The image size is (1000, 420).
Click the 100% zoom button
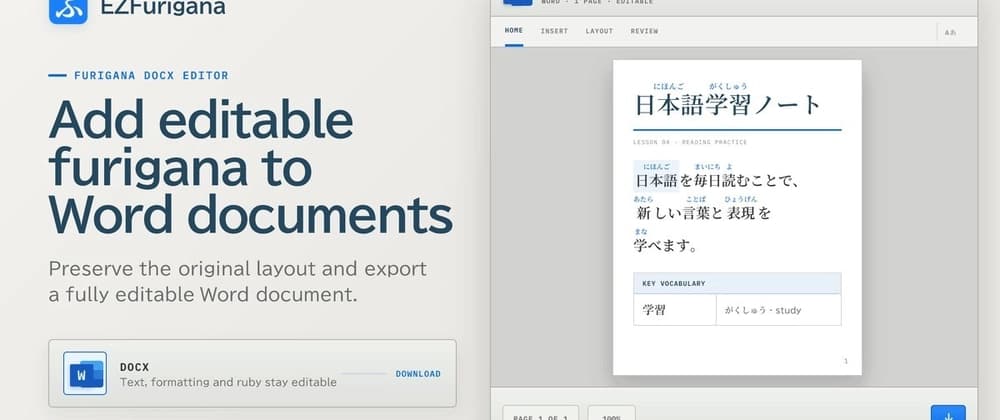click(x=612, y=412)
